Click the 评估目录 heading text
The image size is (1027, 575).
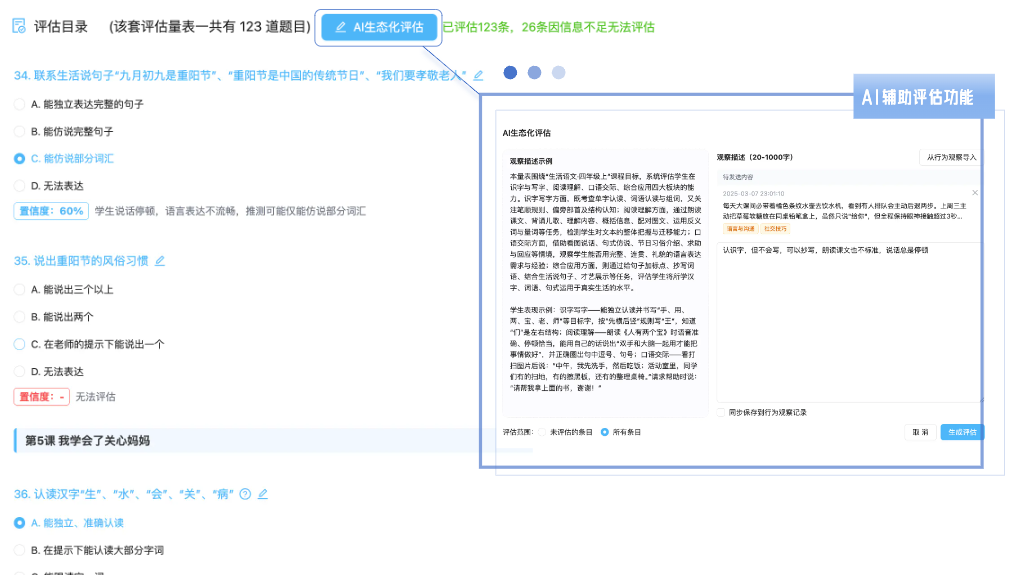pyautogui.click(x=61, y=27)
